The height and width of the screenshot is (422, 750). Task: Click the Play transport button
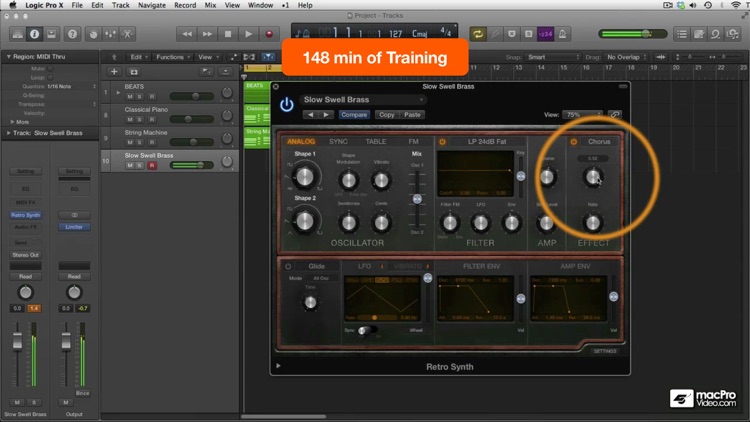click(248, 34)
